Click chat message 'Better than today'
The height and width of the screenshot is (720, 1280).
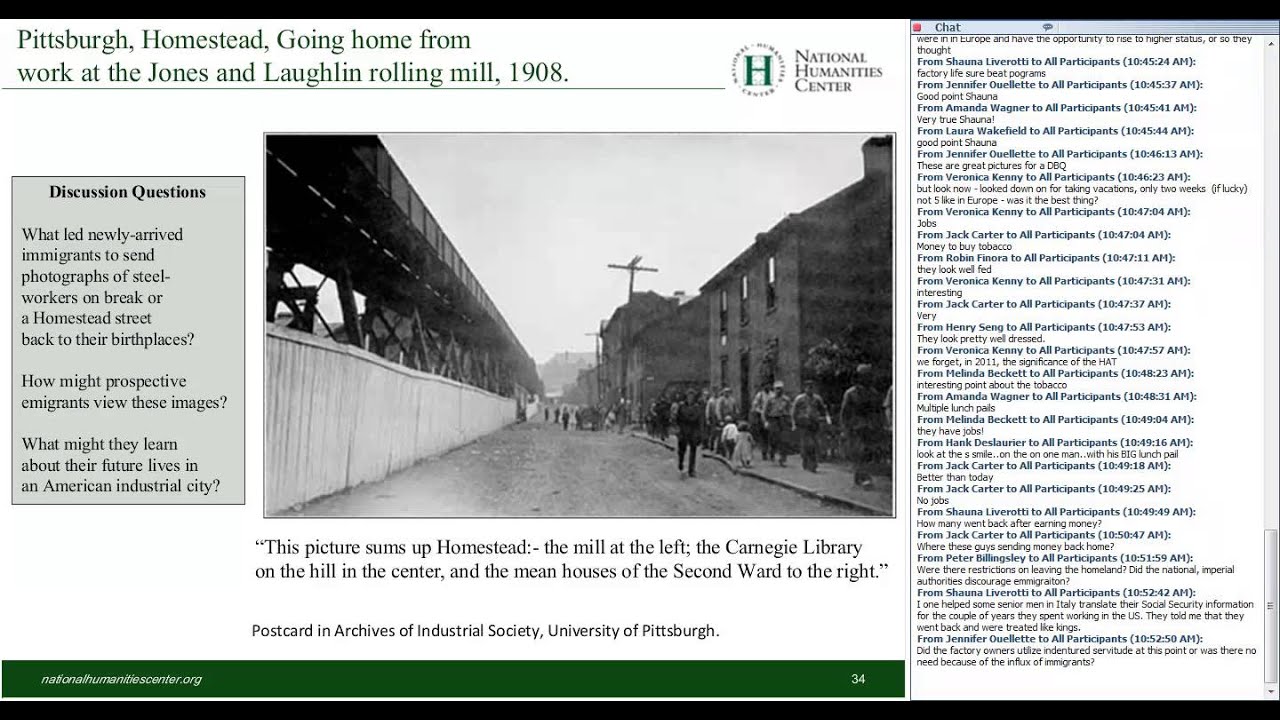(954, 476)
